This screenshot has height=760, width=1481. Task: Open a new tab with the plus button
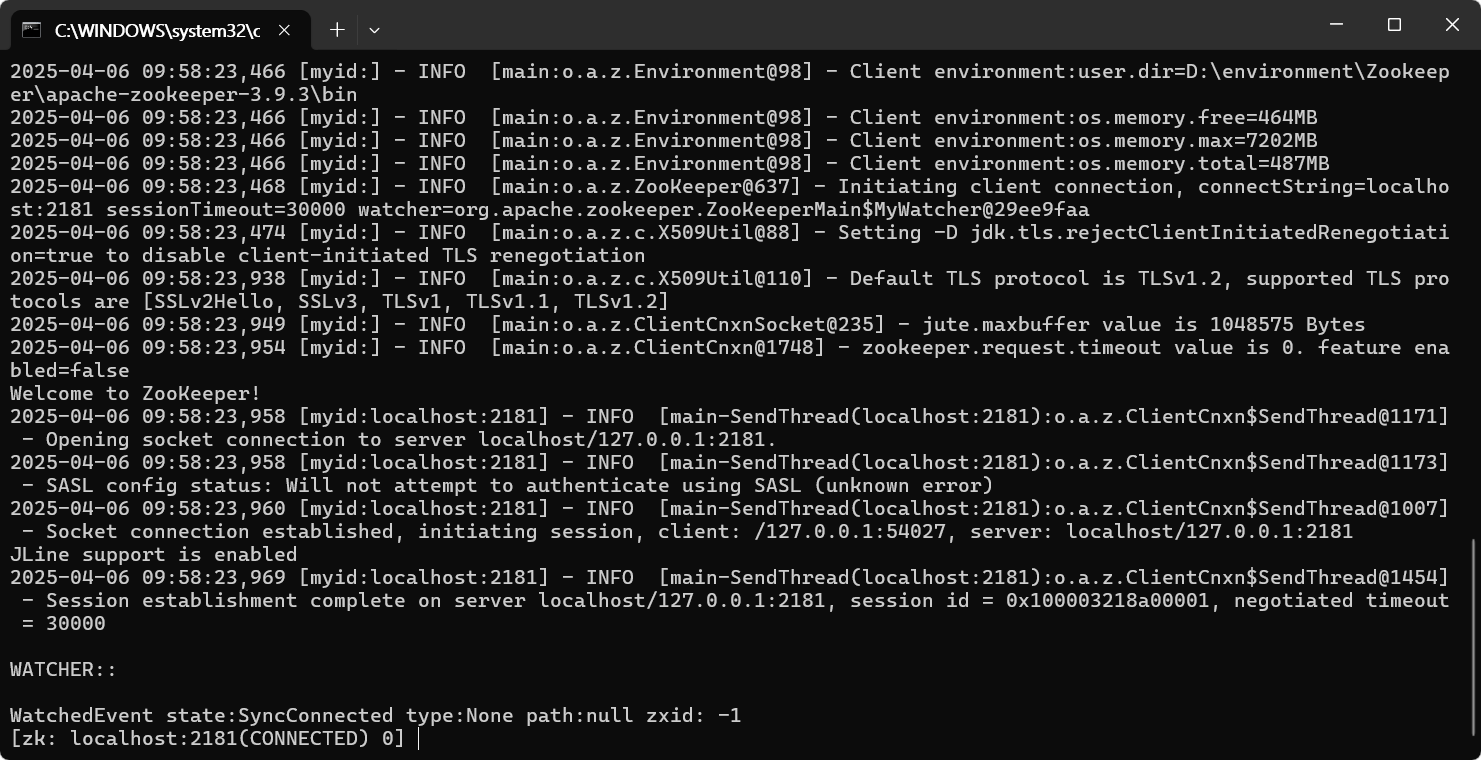[337, 30]
